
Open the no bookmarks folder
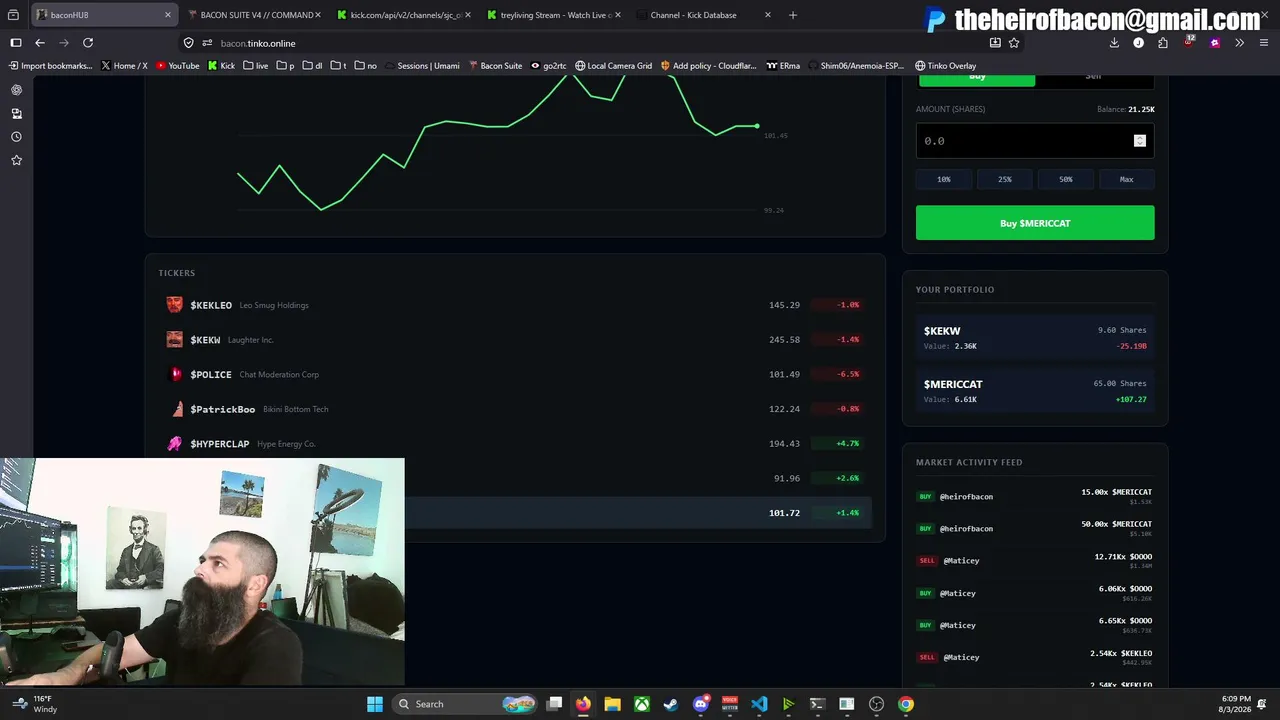(365, 66)
